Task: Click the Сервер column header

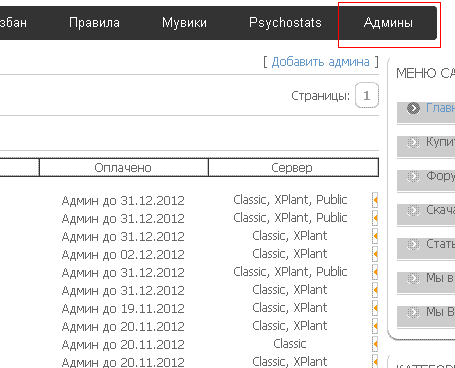Action: click(x=293, y=167)
